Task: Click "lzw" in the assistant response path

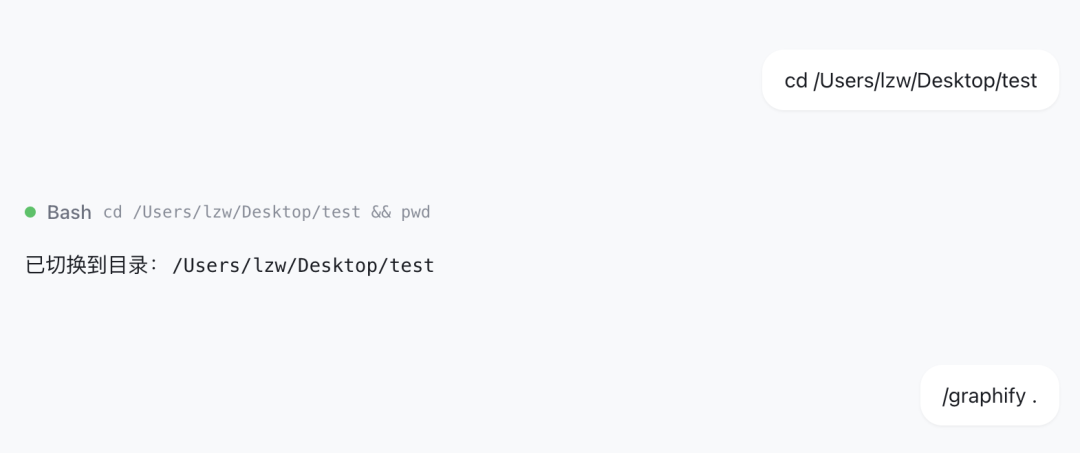Action: click(269, 266)
